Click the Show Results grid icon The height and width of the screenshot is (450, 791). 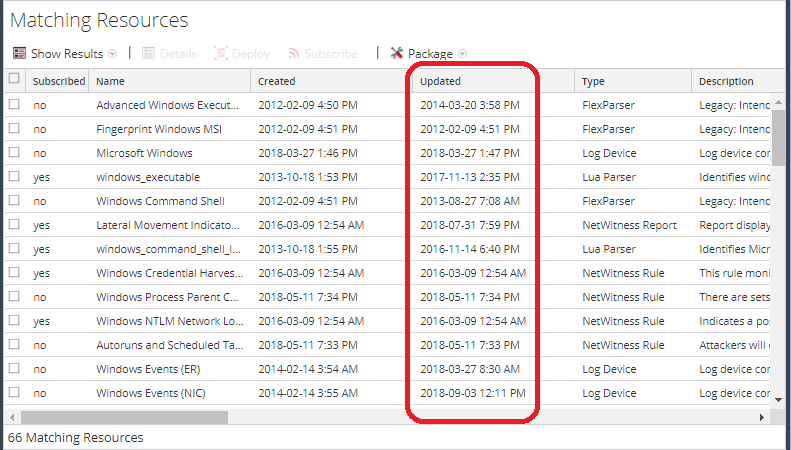tap(19, 54)
